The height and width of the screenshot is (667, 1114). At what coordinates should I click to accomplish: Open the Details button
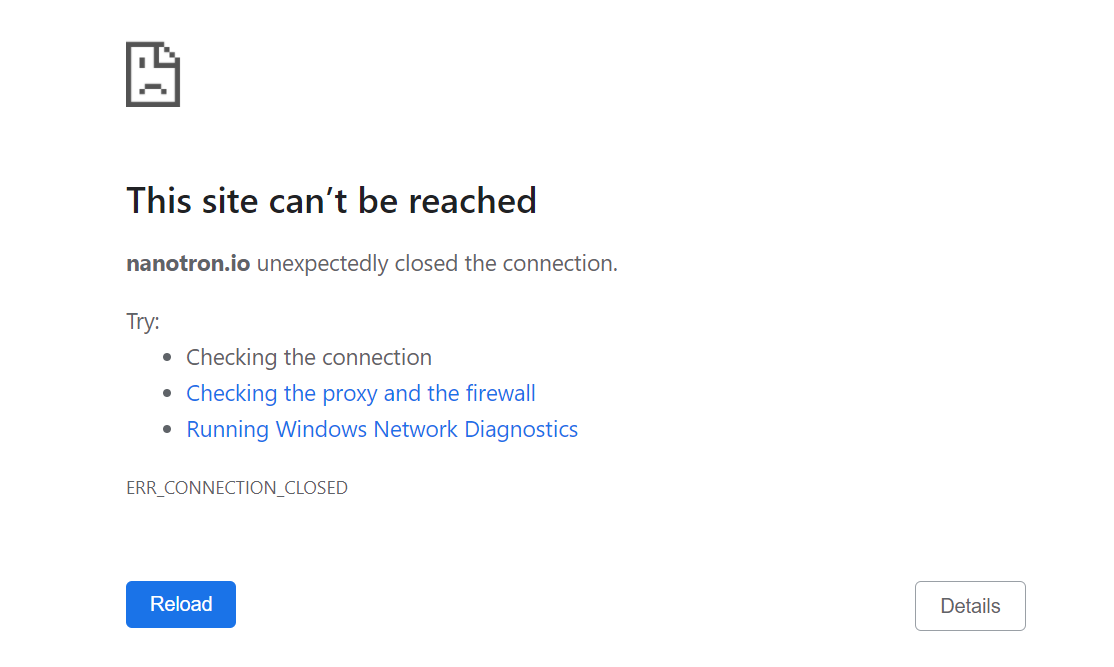pos(969,606)
